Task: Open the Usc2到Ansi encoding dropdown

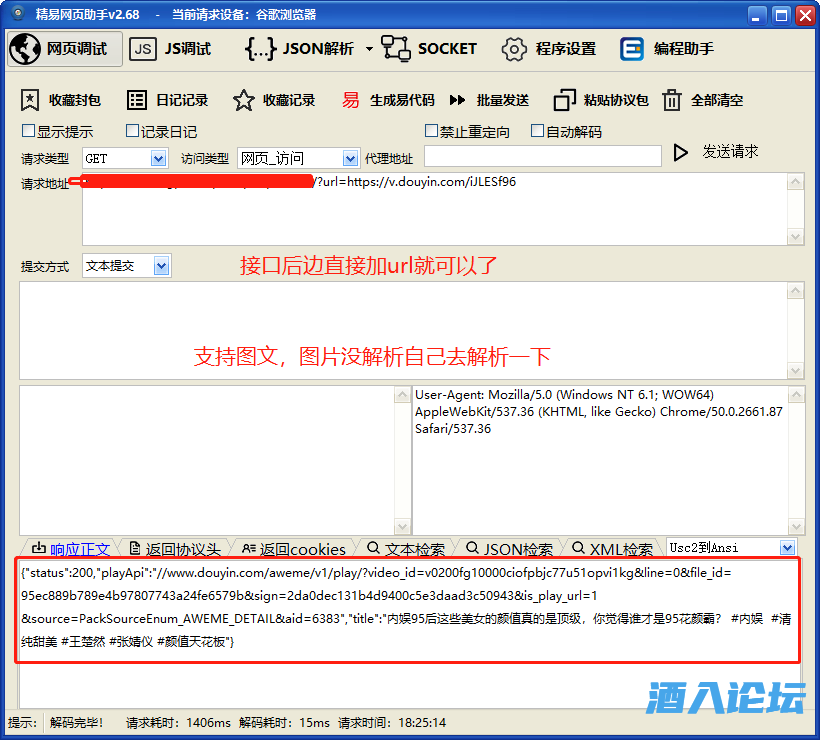Action: pyautogui.click(x=787, y=548)
